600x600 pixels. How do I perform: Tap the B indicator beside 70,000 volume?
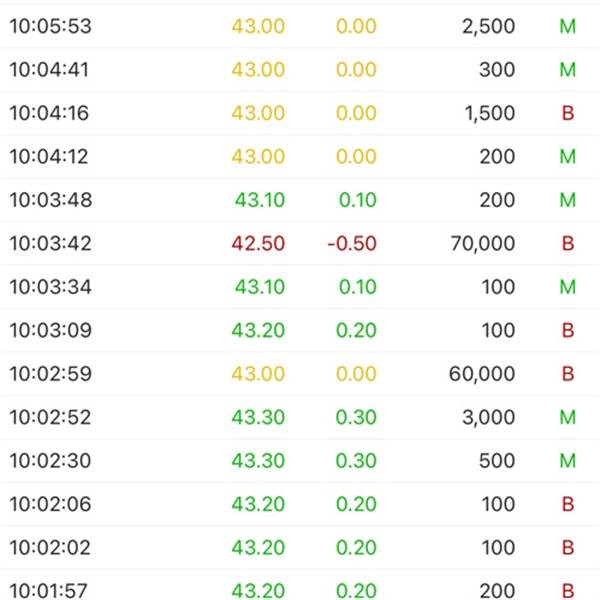tap(568, 243)
